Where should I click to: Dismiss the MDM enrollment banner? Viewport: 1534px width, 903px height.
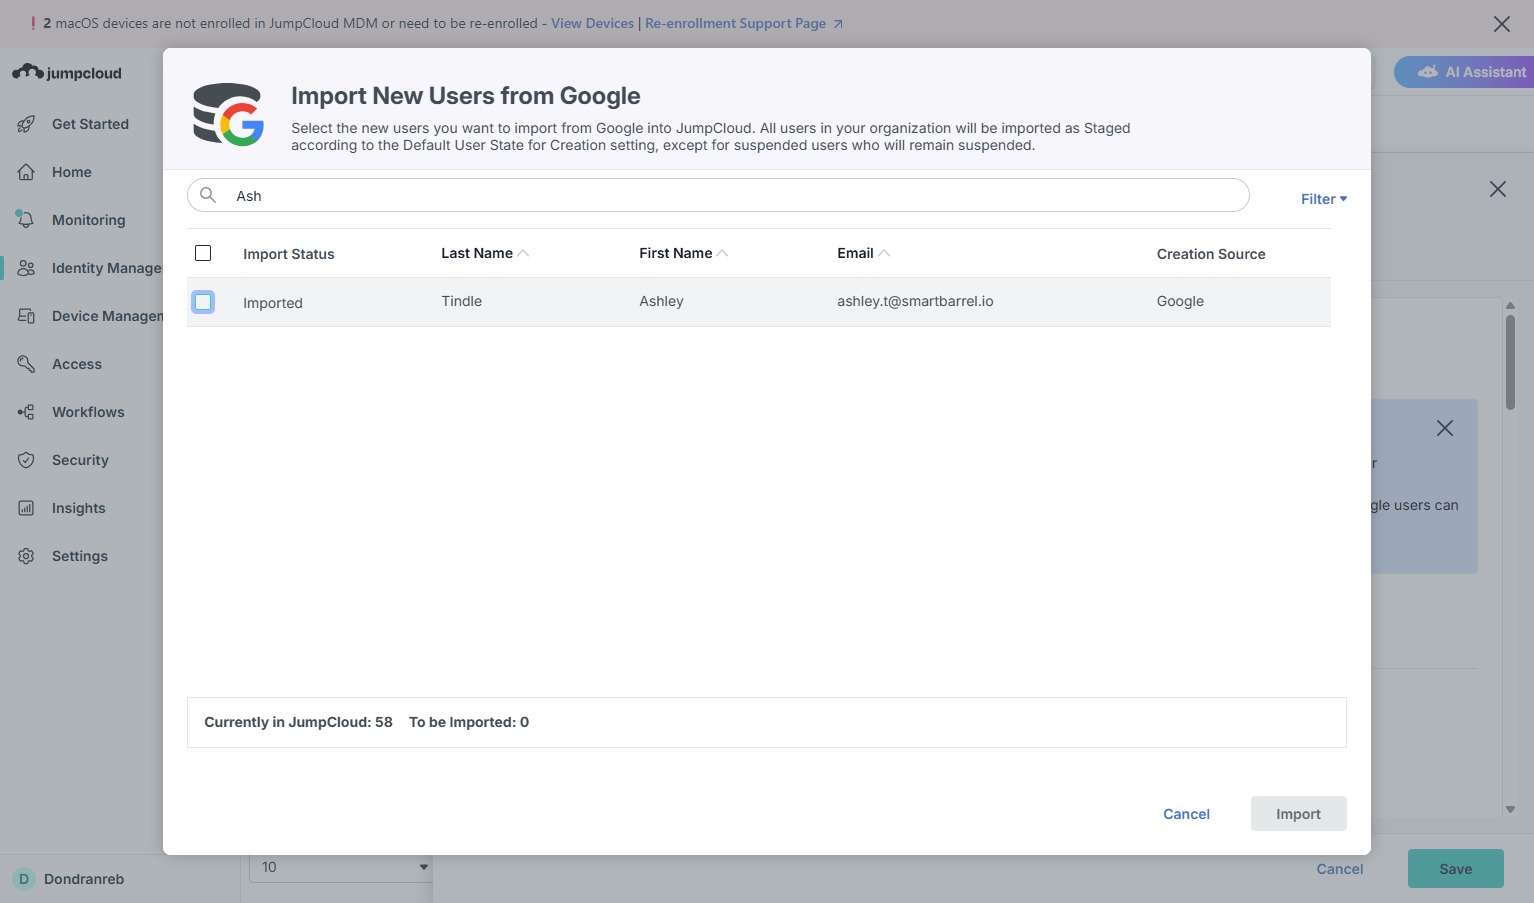pos(1502,24)
